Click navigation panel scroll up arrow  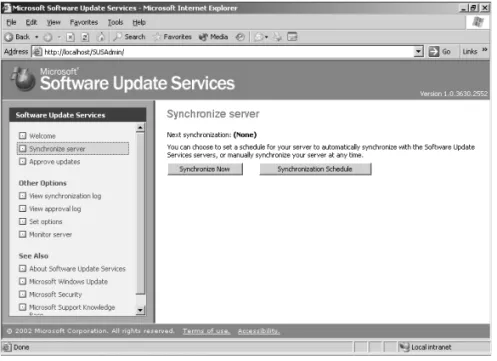[x=140, y=127]
